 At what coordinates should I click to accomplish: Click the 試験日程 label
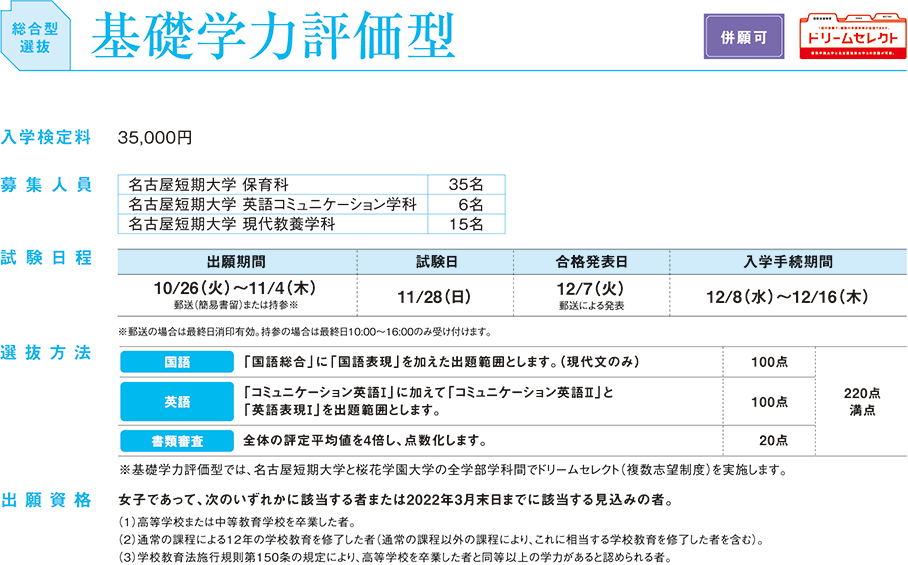pyautogui.click(x=46, y=258)
